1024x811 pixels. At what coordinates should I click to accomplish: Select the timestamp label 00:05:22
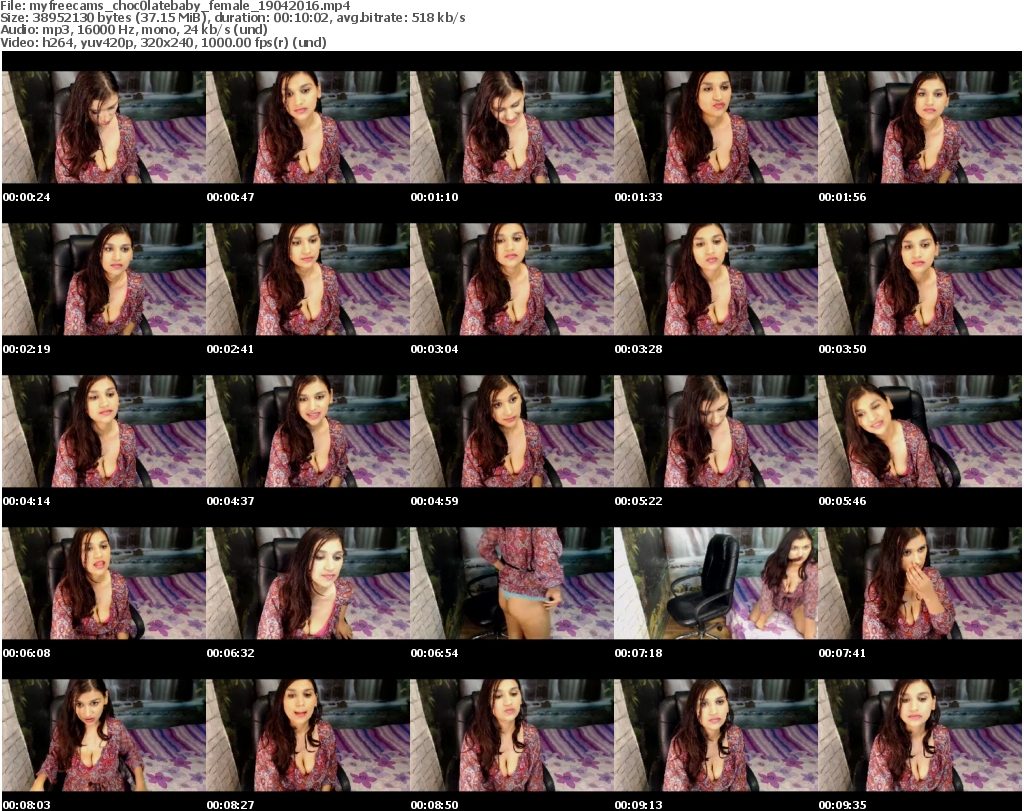(638, 501)
